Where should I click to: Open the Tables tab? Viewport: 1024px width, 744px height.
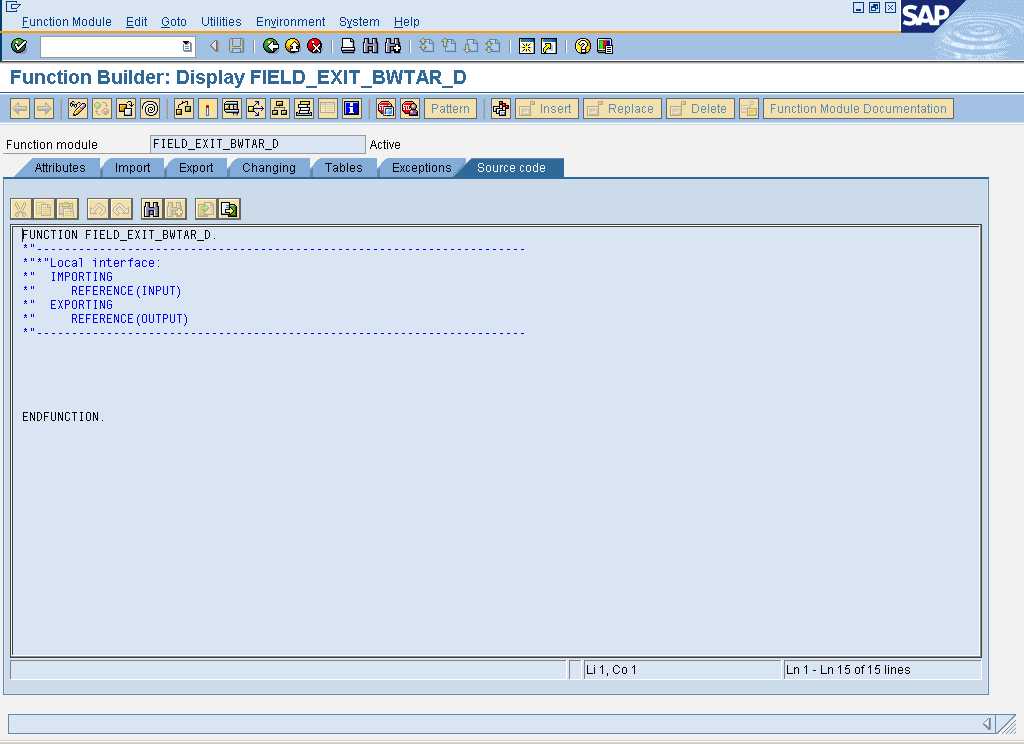click(344, 168)
